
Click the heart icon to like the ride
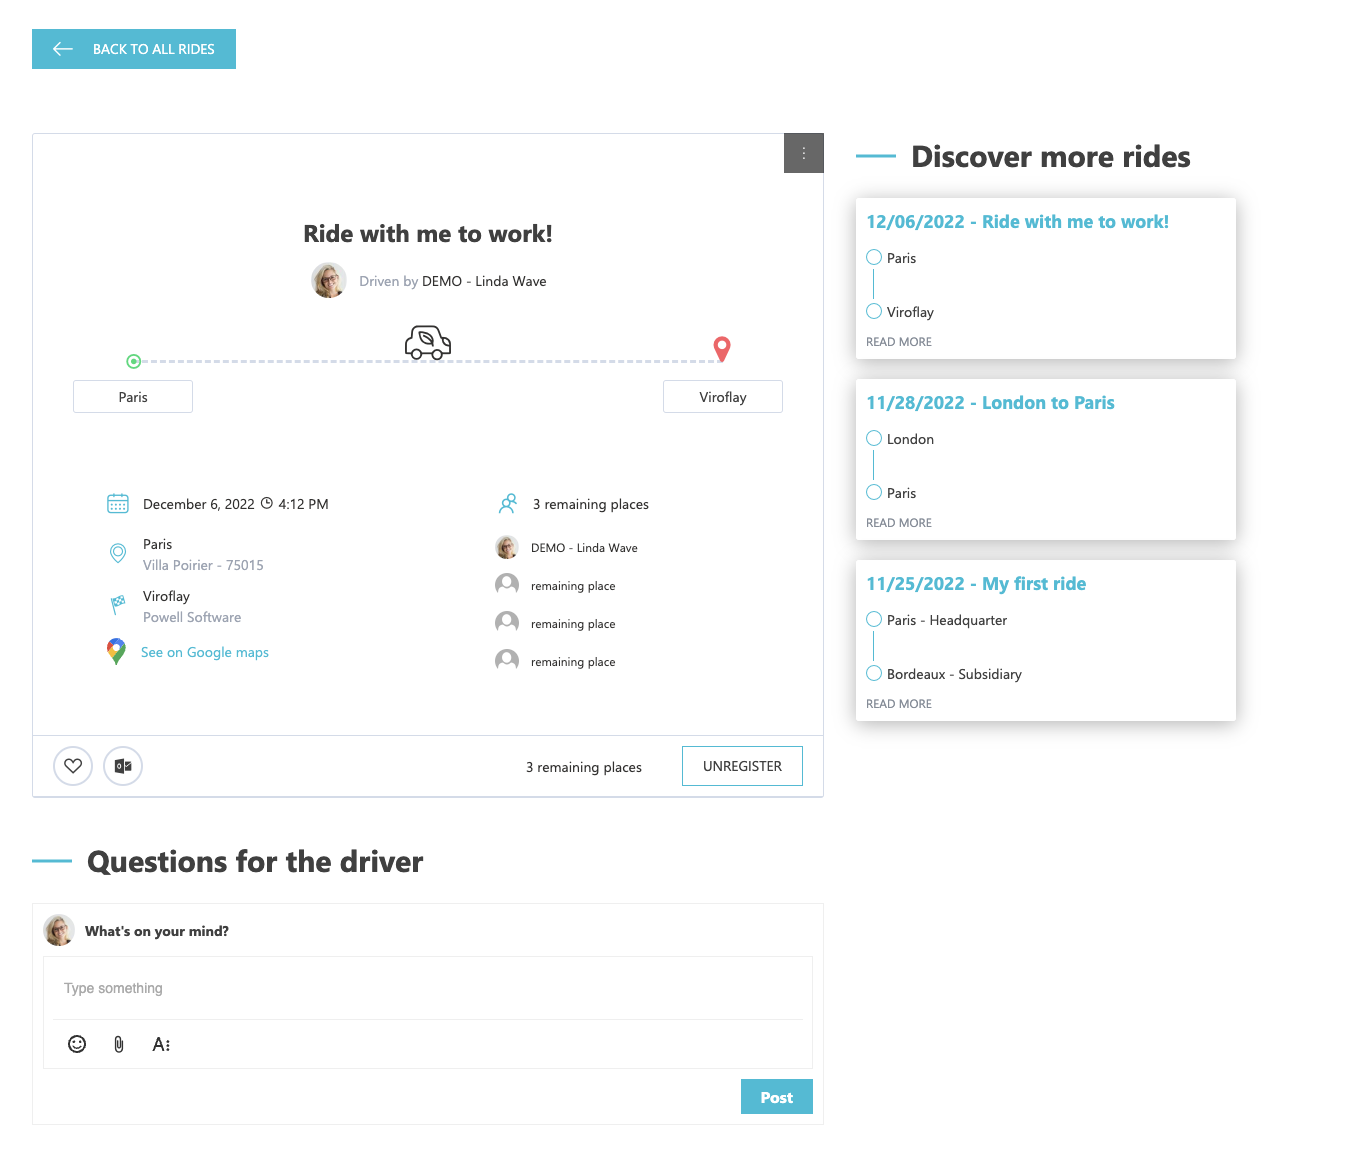pos(72,766)
